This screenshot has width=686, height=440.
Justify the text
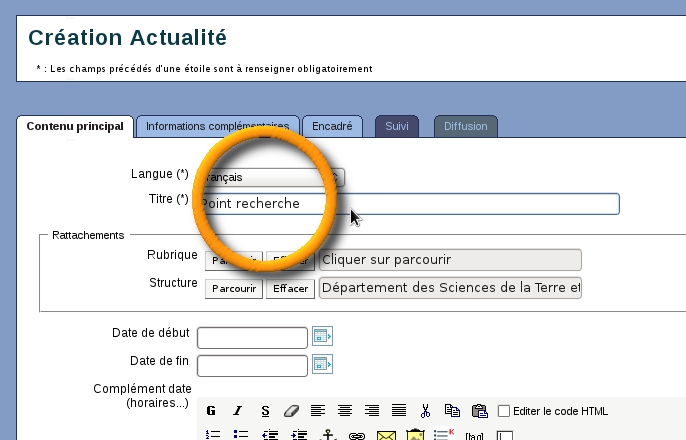(x=399, y=411)
